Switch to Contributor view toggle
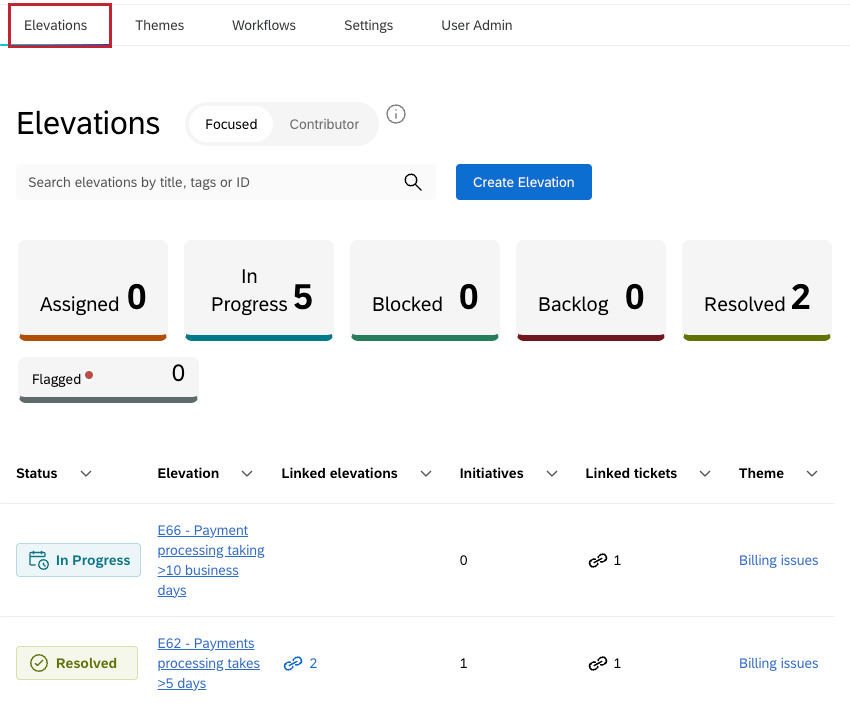The image size is (850, 706). click(x=324, y=124)
